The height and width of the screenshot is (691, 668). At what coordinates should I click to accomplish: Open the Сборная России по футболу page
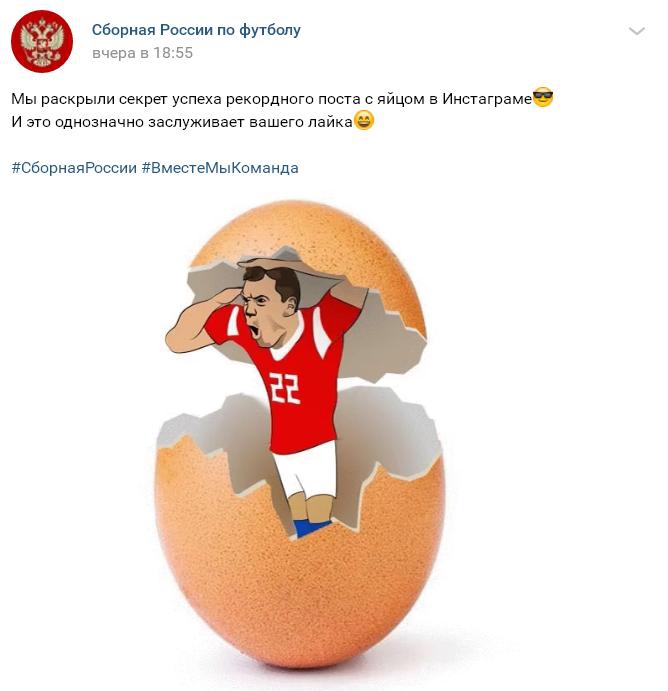[196, 30]
